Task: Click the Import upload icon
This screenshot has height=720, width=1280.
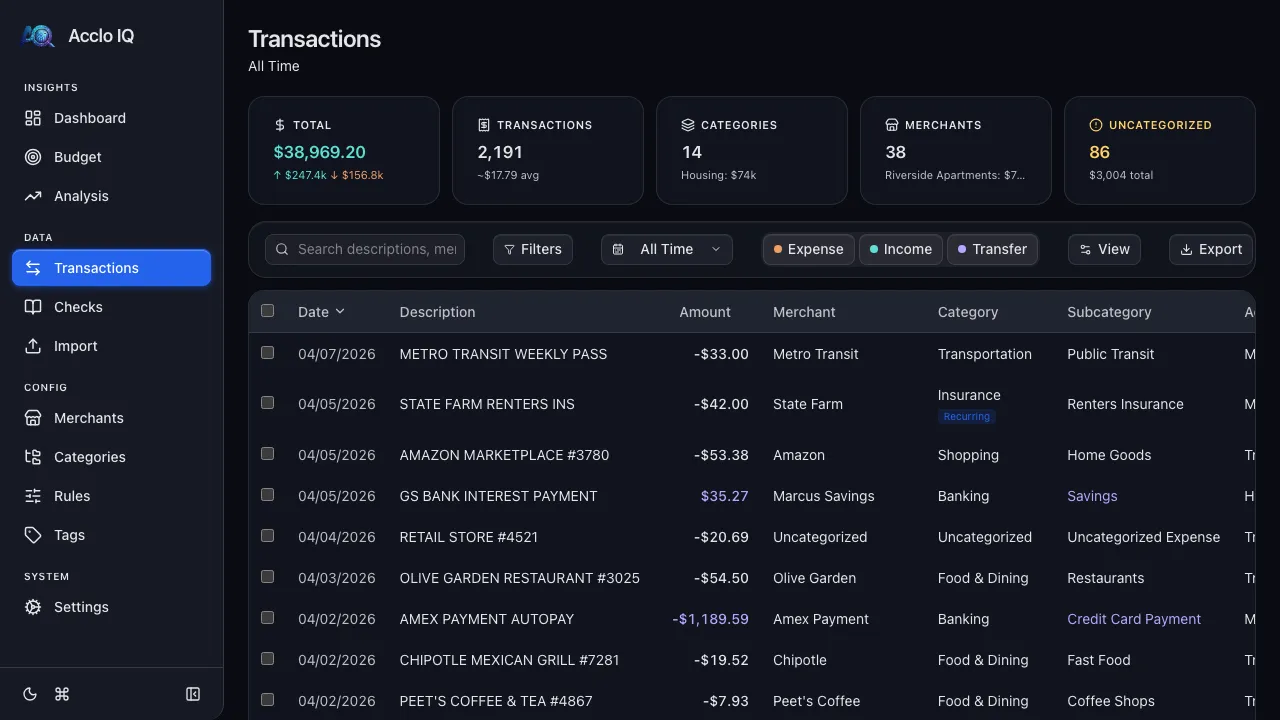Action: tap(33, 346)
